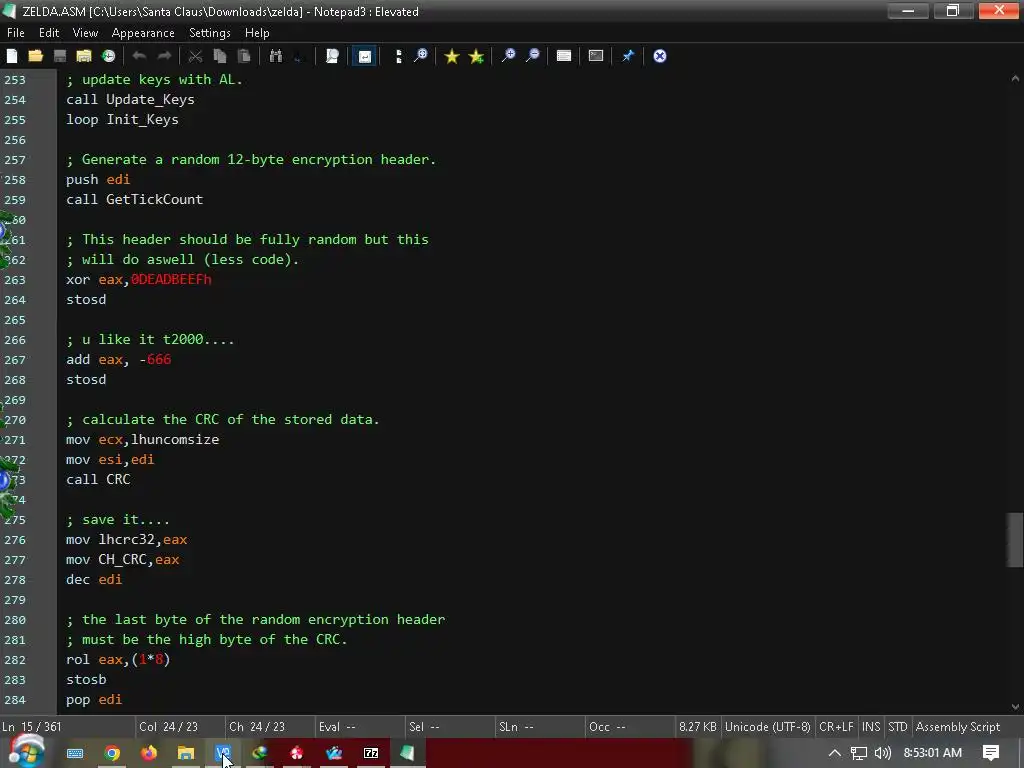Click the scrollbar up arrow
Image resolution: width=1024 pixels, height=768 pixels.
tap(1015, 78)
